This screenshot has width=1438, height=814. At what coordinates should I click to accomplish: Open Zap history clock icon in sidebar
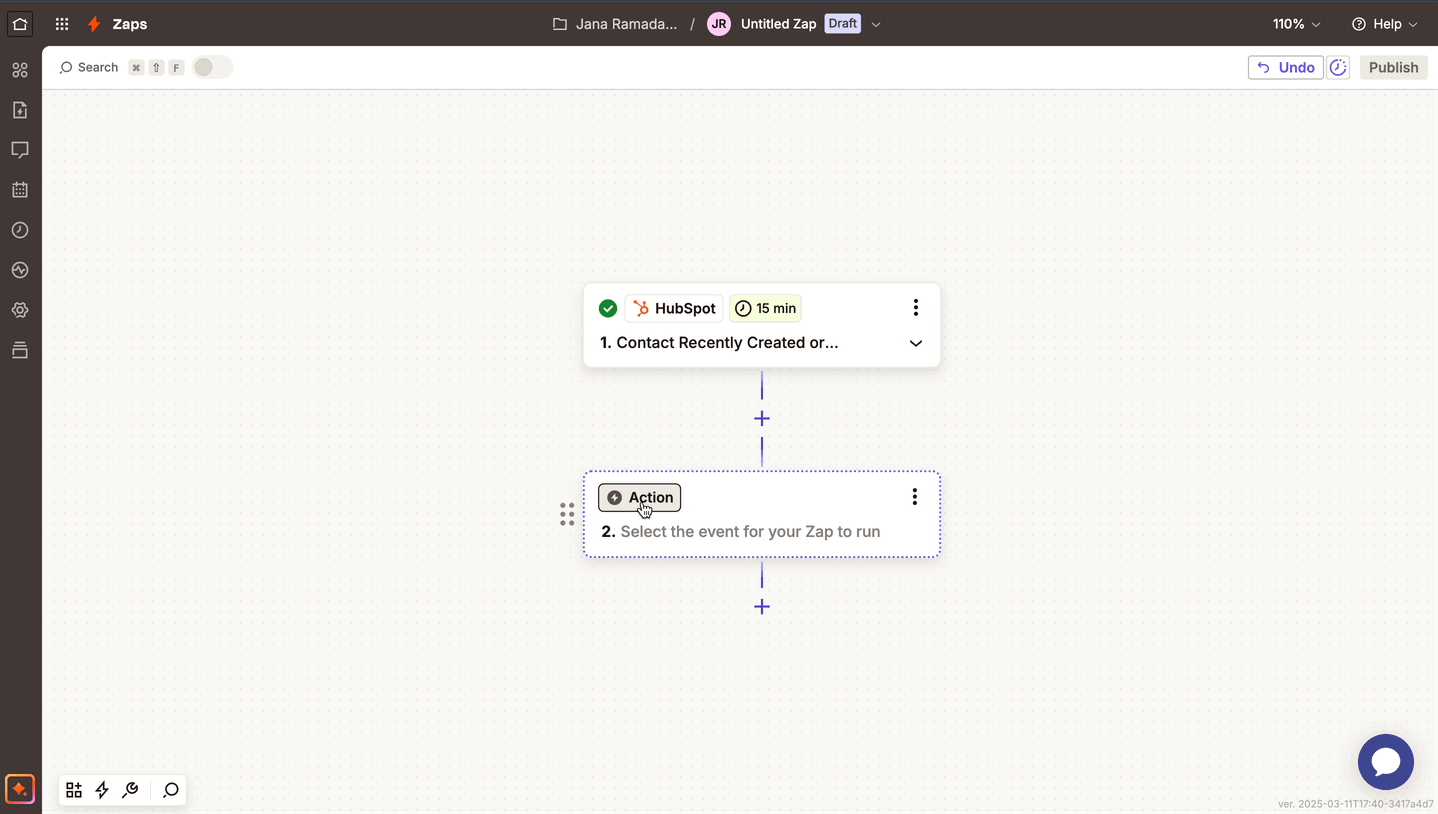coord(20,230)
